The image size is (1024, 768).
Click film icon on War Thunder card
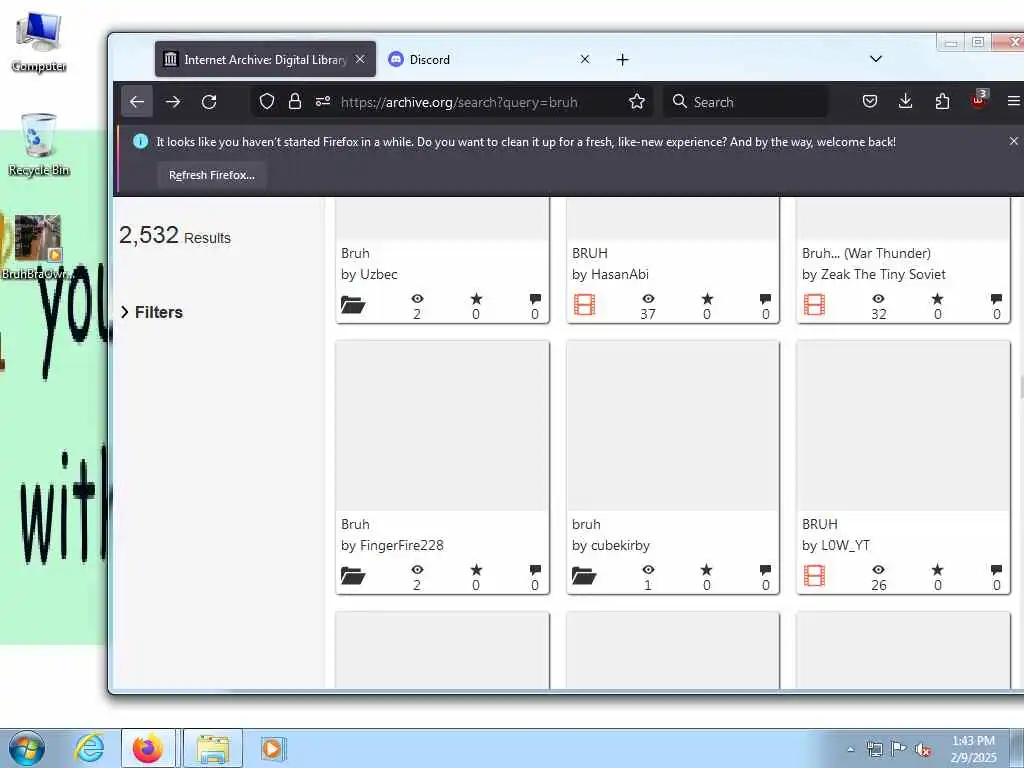click(814, 304)
